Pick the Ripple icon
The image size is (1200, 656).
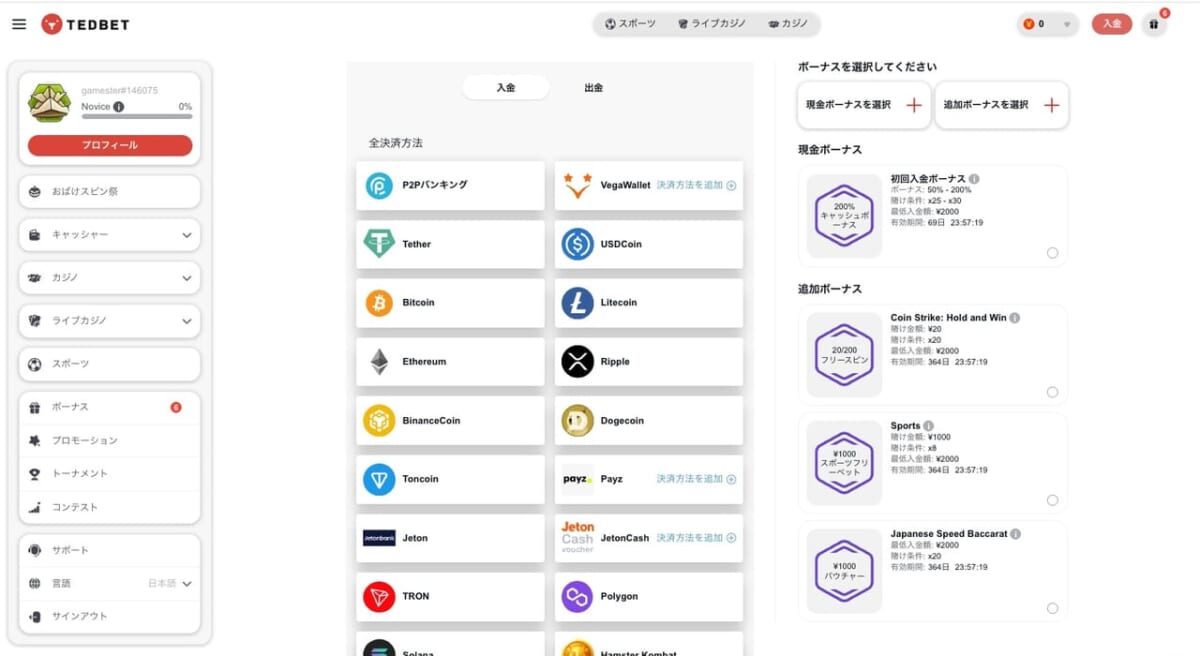[x=577, y=362]
